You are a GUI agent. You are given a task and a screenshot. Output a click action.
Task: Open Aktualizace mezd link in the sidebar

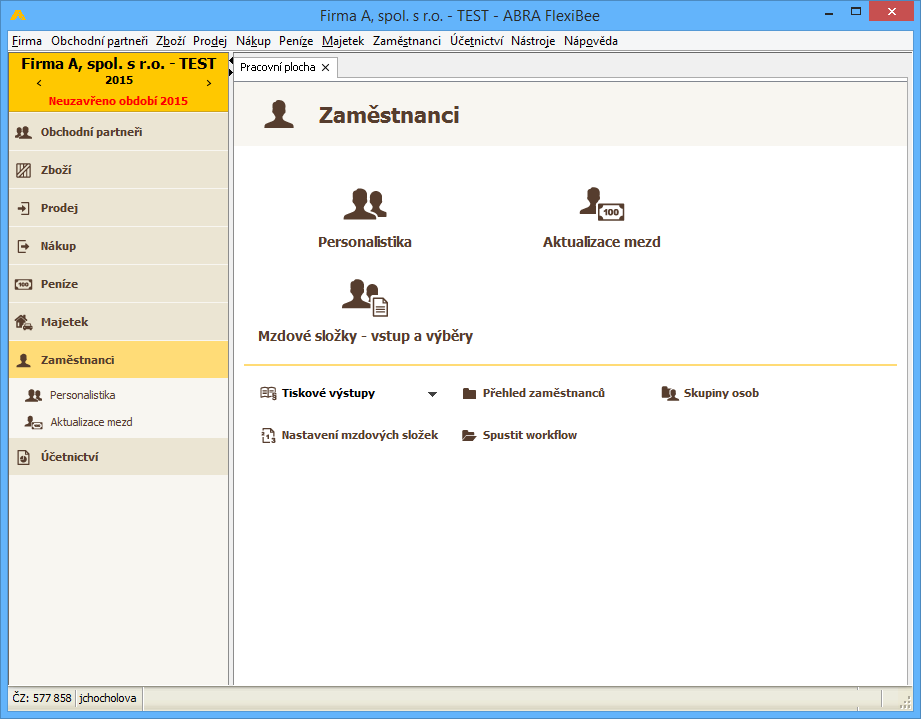click(x=91, y=422)
